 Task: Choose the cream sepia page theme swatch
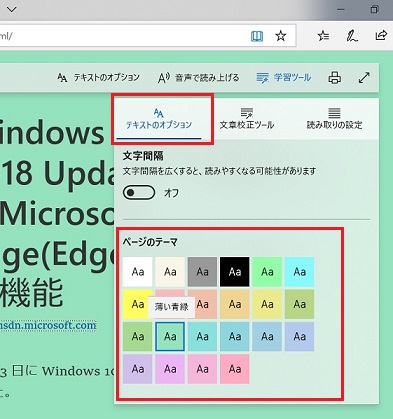[x=170, y=272]
